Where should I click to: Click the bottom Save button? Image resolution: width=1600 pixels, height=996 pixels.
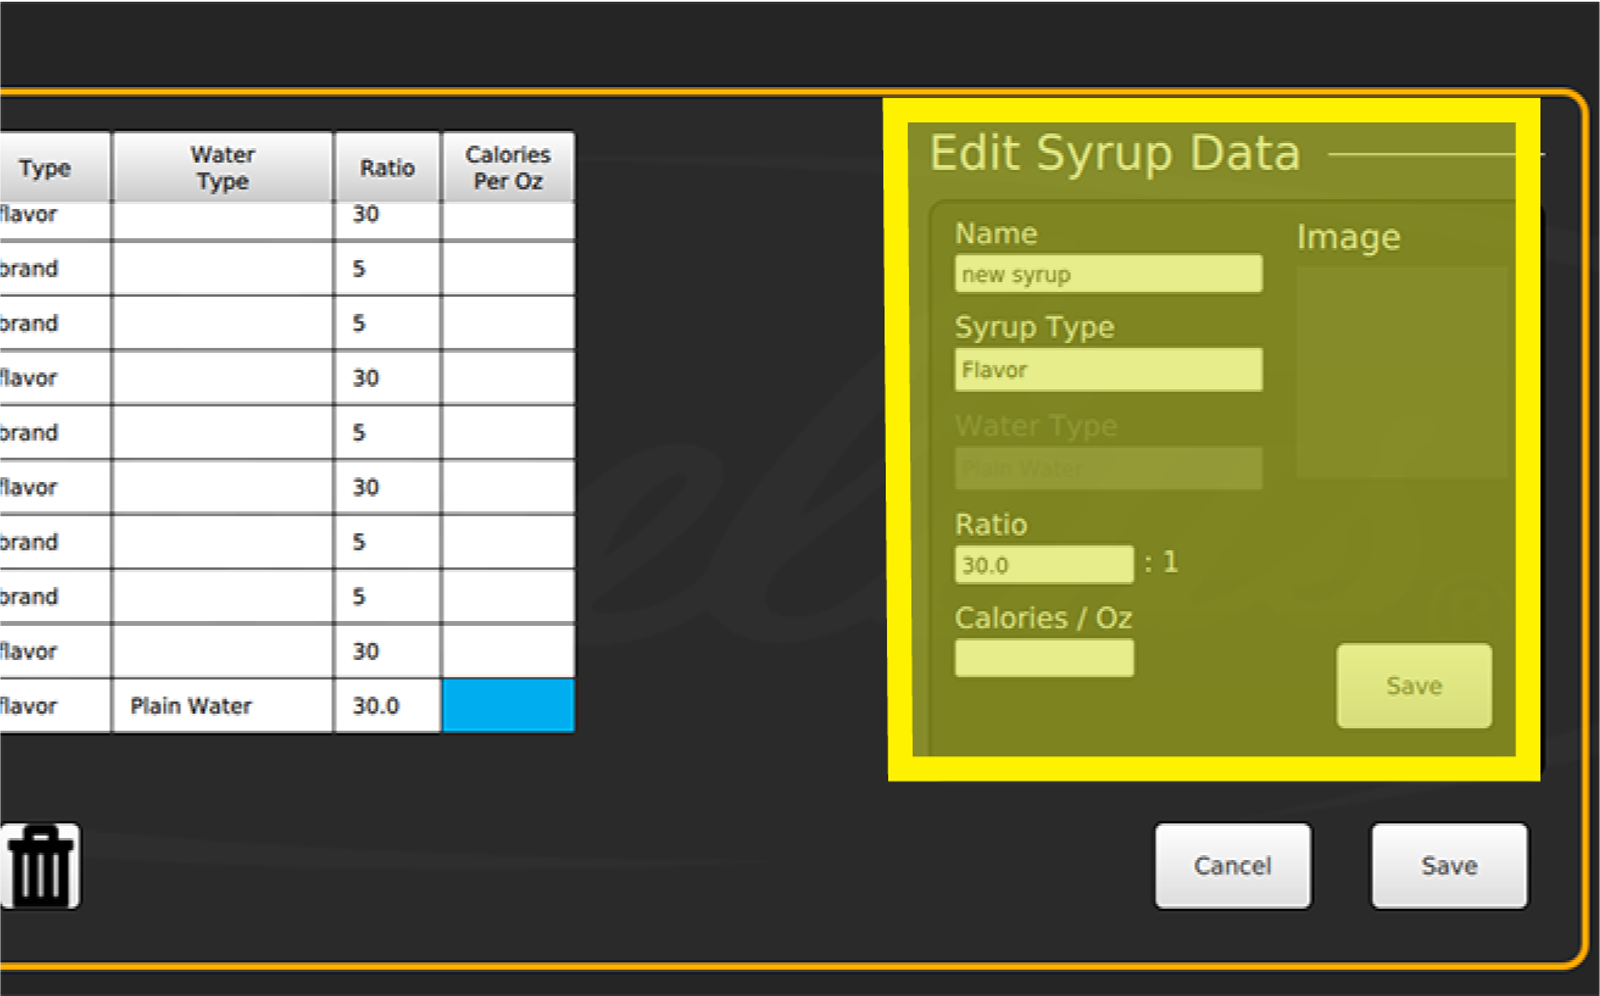click(1449, 866)
